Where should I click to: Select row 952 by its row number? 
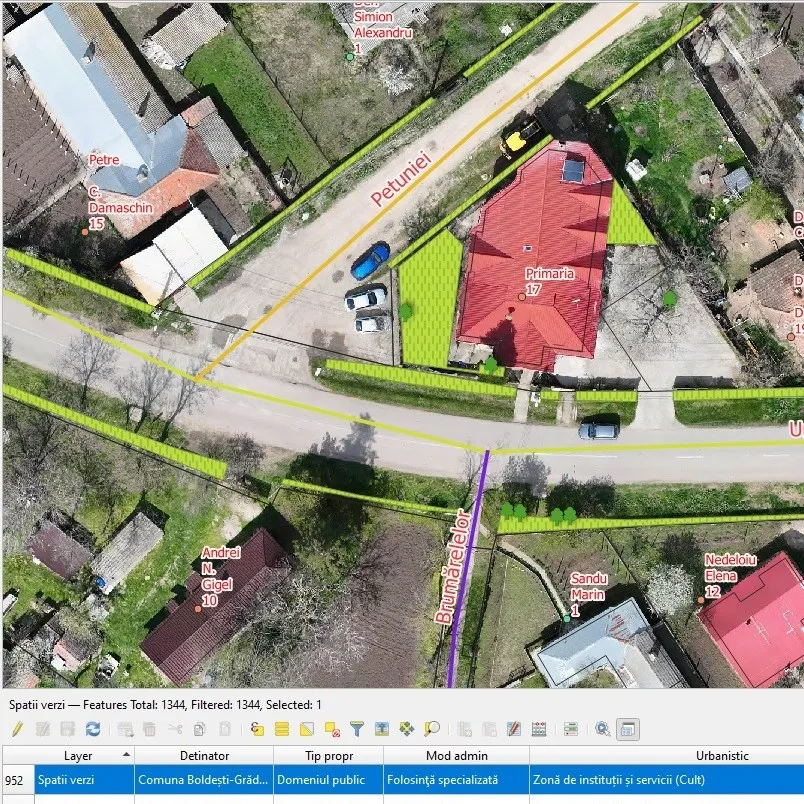14,779
